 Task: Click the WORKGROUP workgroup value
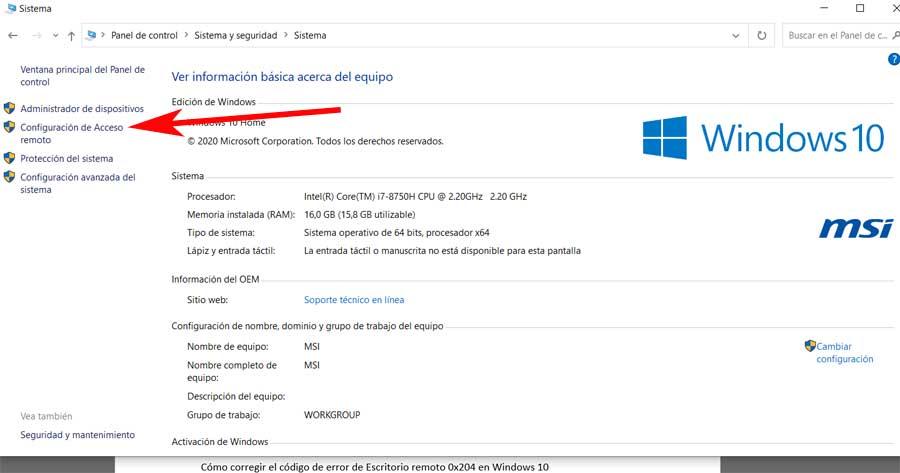[332, 414]
